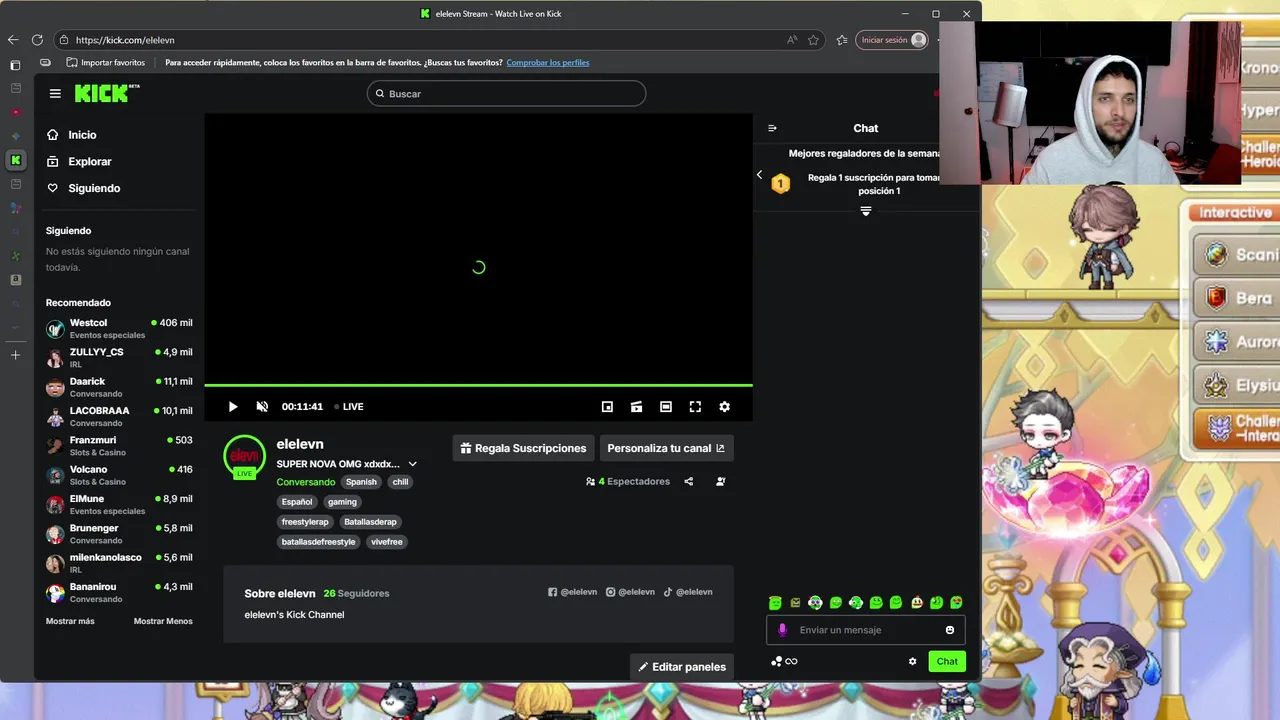Click the channel points infinity icon
This screenshot has height=720, width=1280.
pos(784,661)
